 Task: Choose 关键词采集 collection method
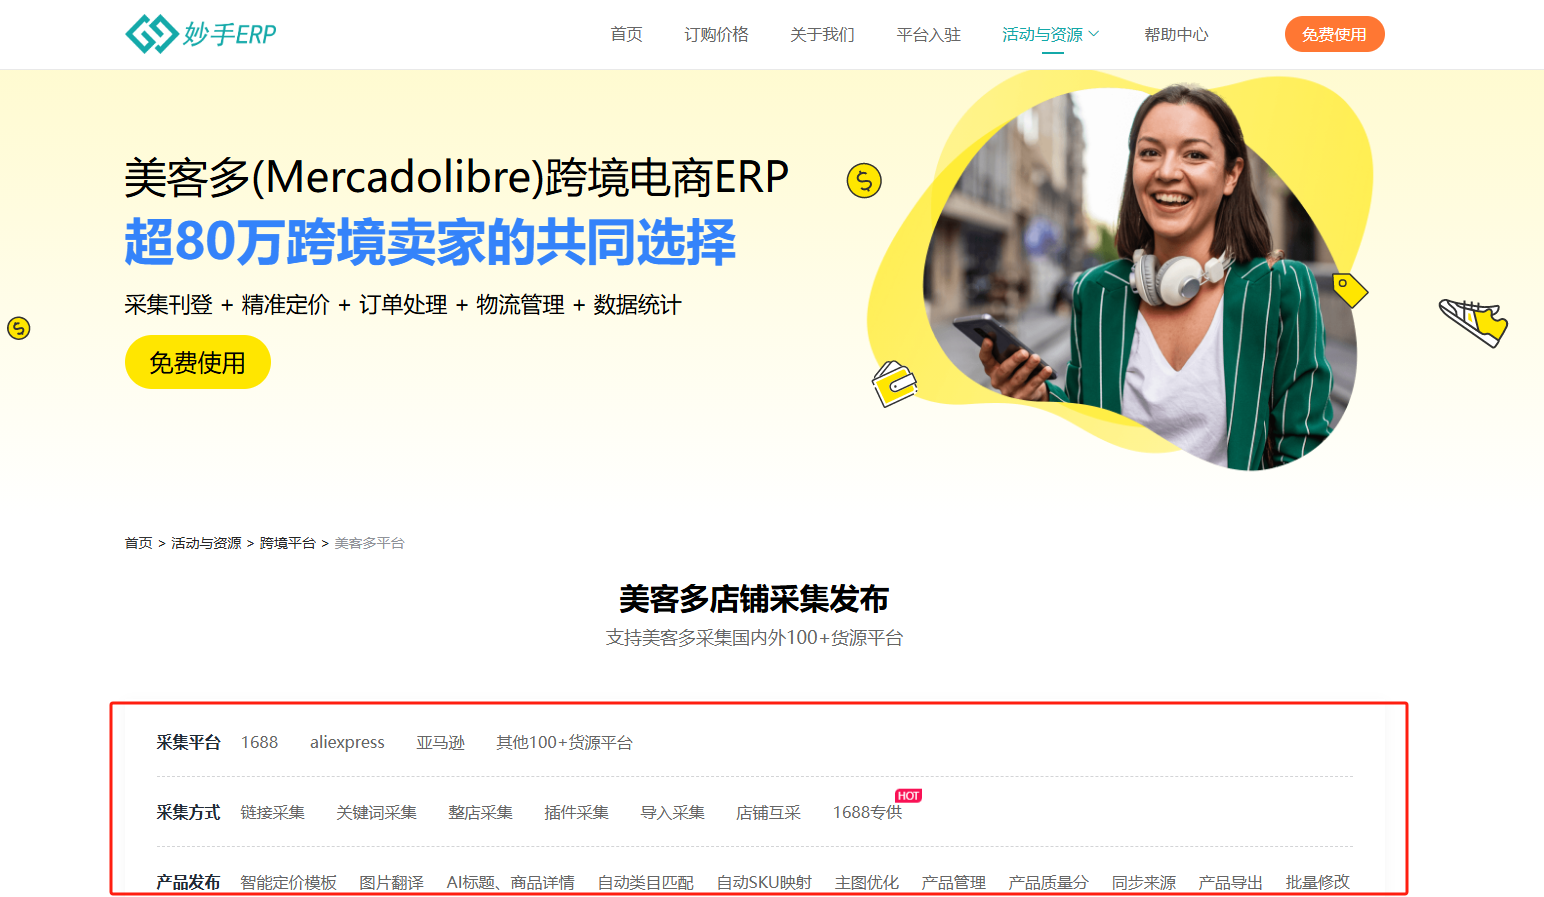point(376,812)
